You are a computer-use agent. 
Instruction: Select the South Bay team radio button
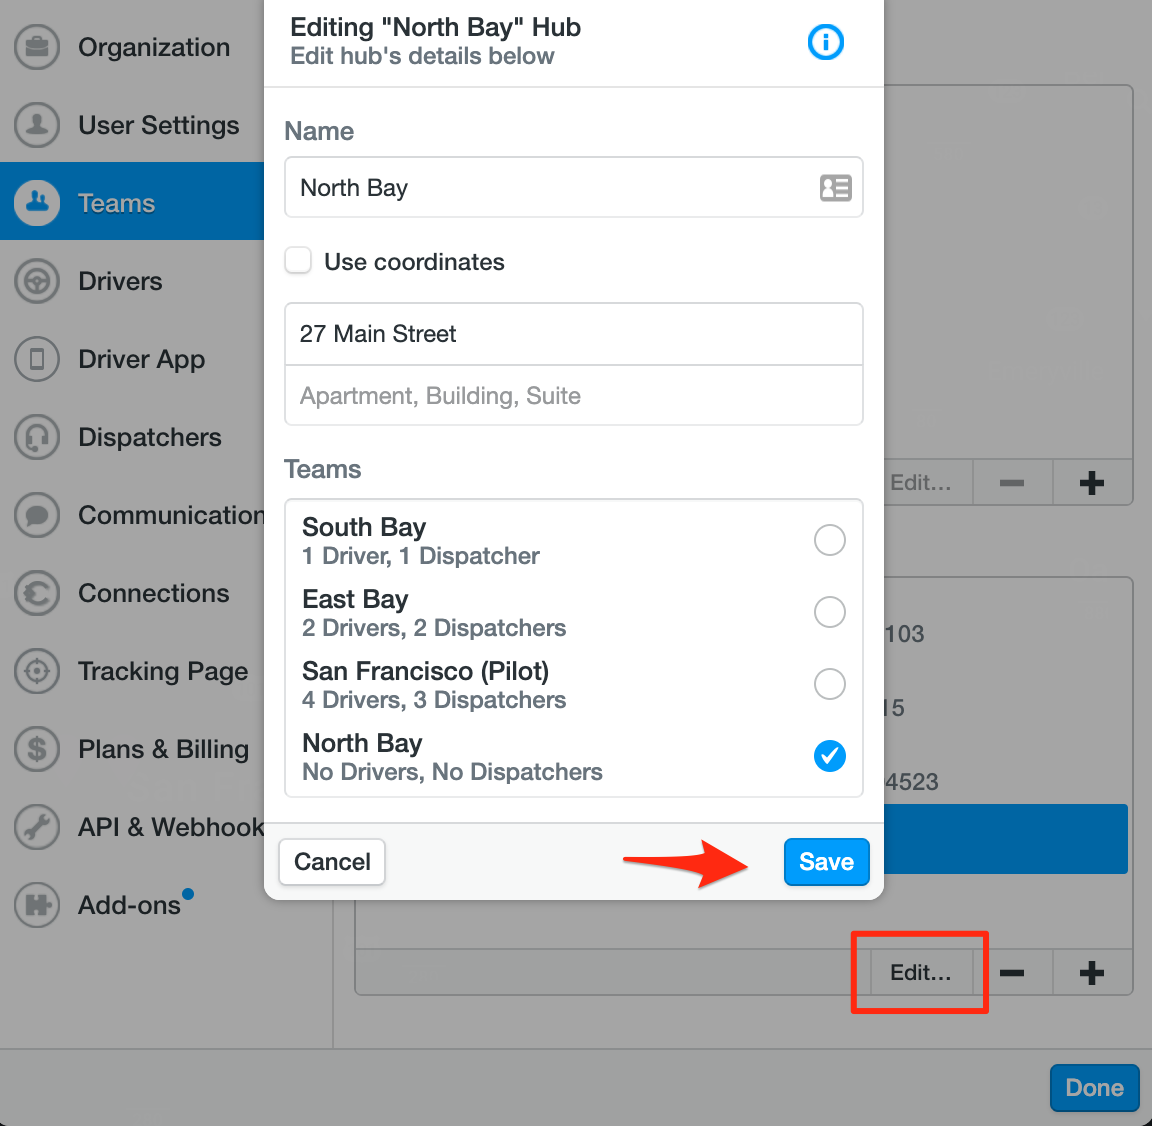pyautogui.click(x=829, y=540)
